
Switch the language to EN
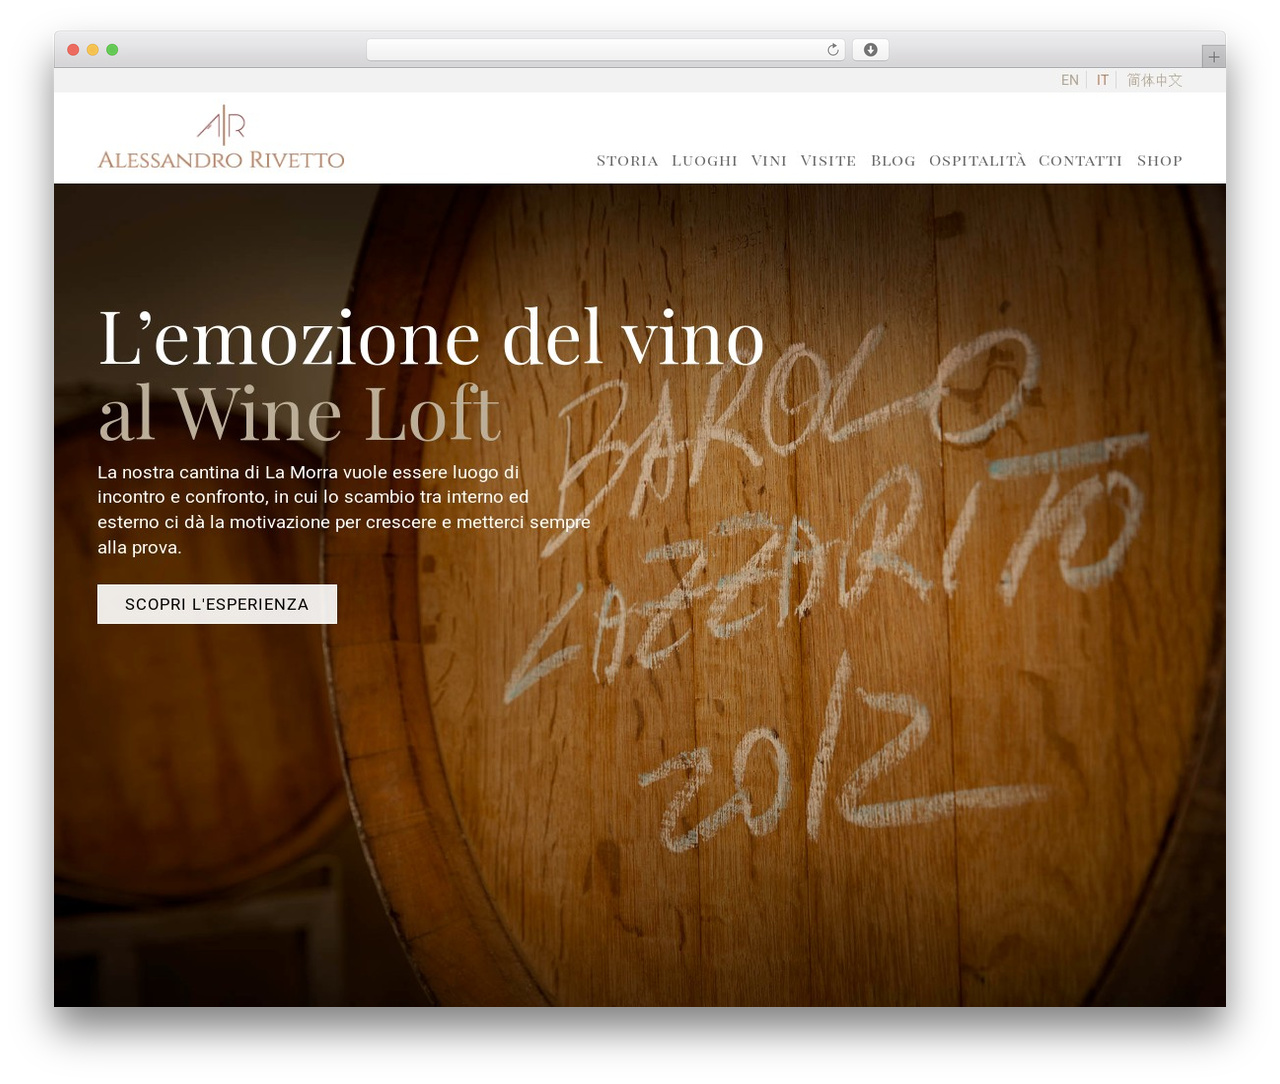[x=1070, y=80]
